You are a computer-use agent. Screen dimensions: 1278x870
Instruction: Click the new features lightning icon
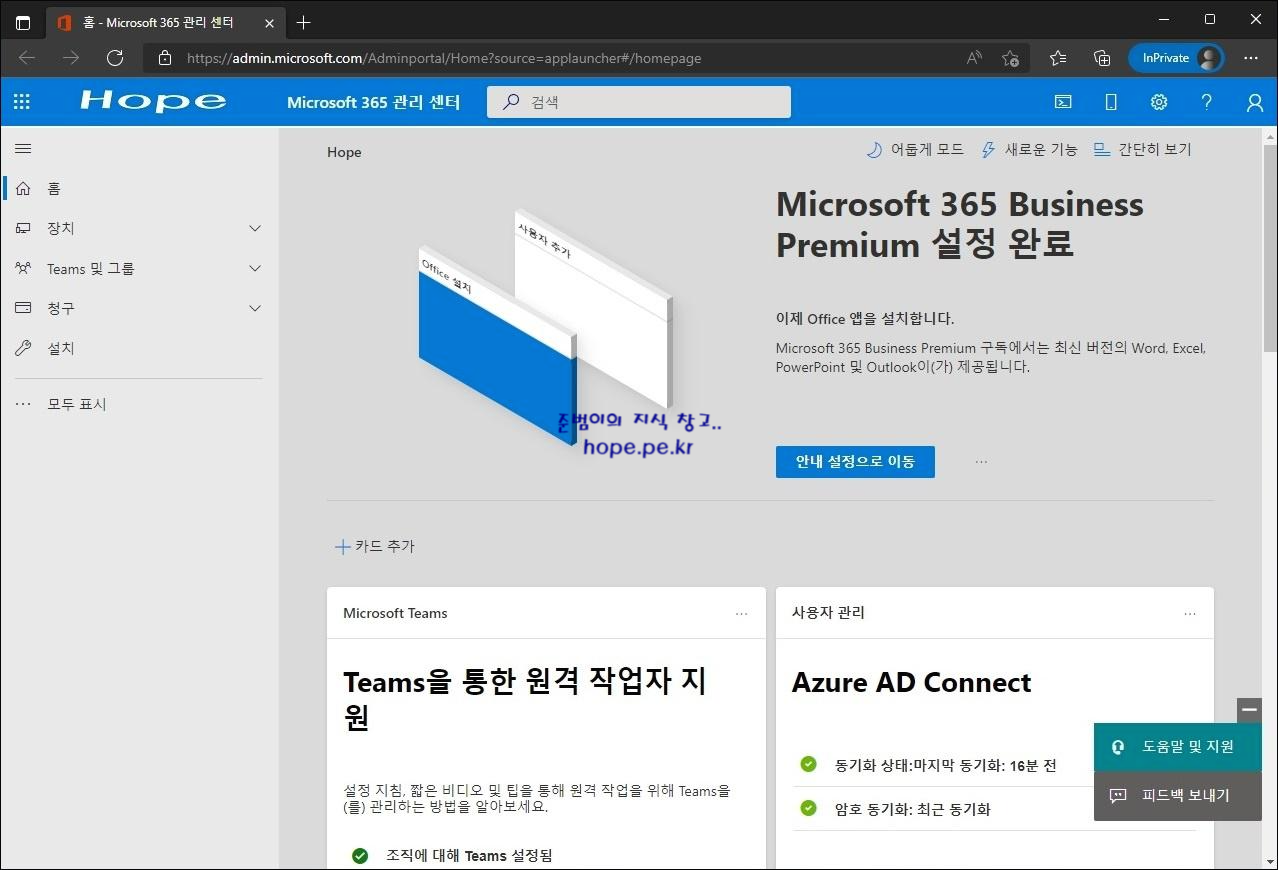point(988,149)
